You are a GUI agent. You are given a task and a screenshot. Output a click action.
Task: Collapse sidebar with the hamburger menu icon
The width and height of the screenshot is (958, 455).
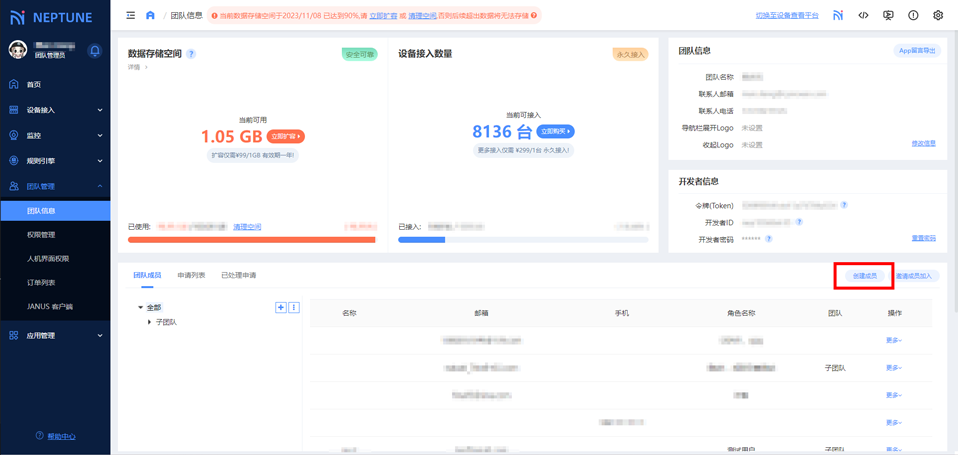(131, 16)
